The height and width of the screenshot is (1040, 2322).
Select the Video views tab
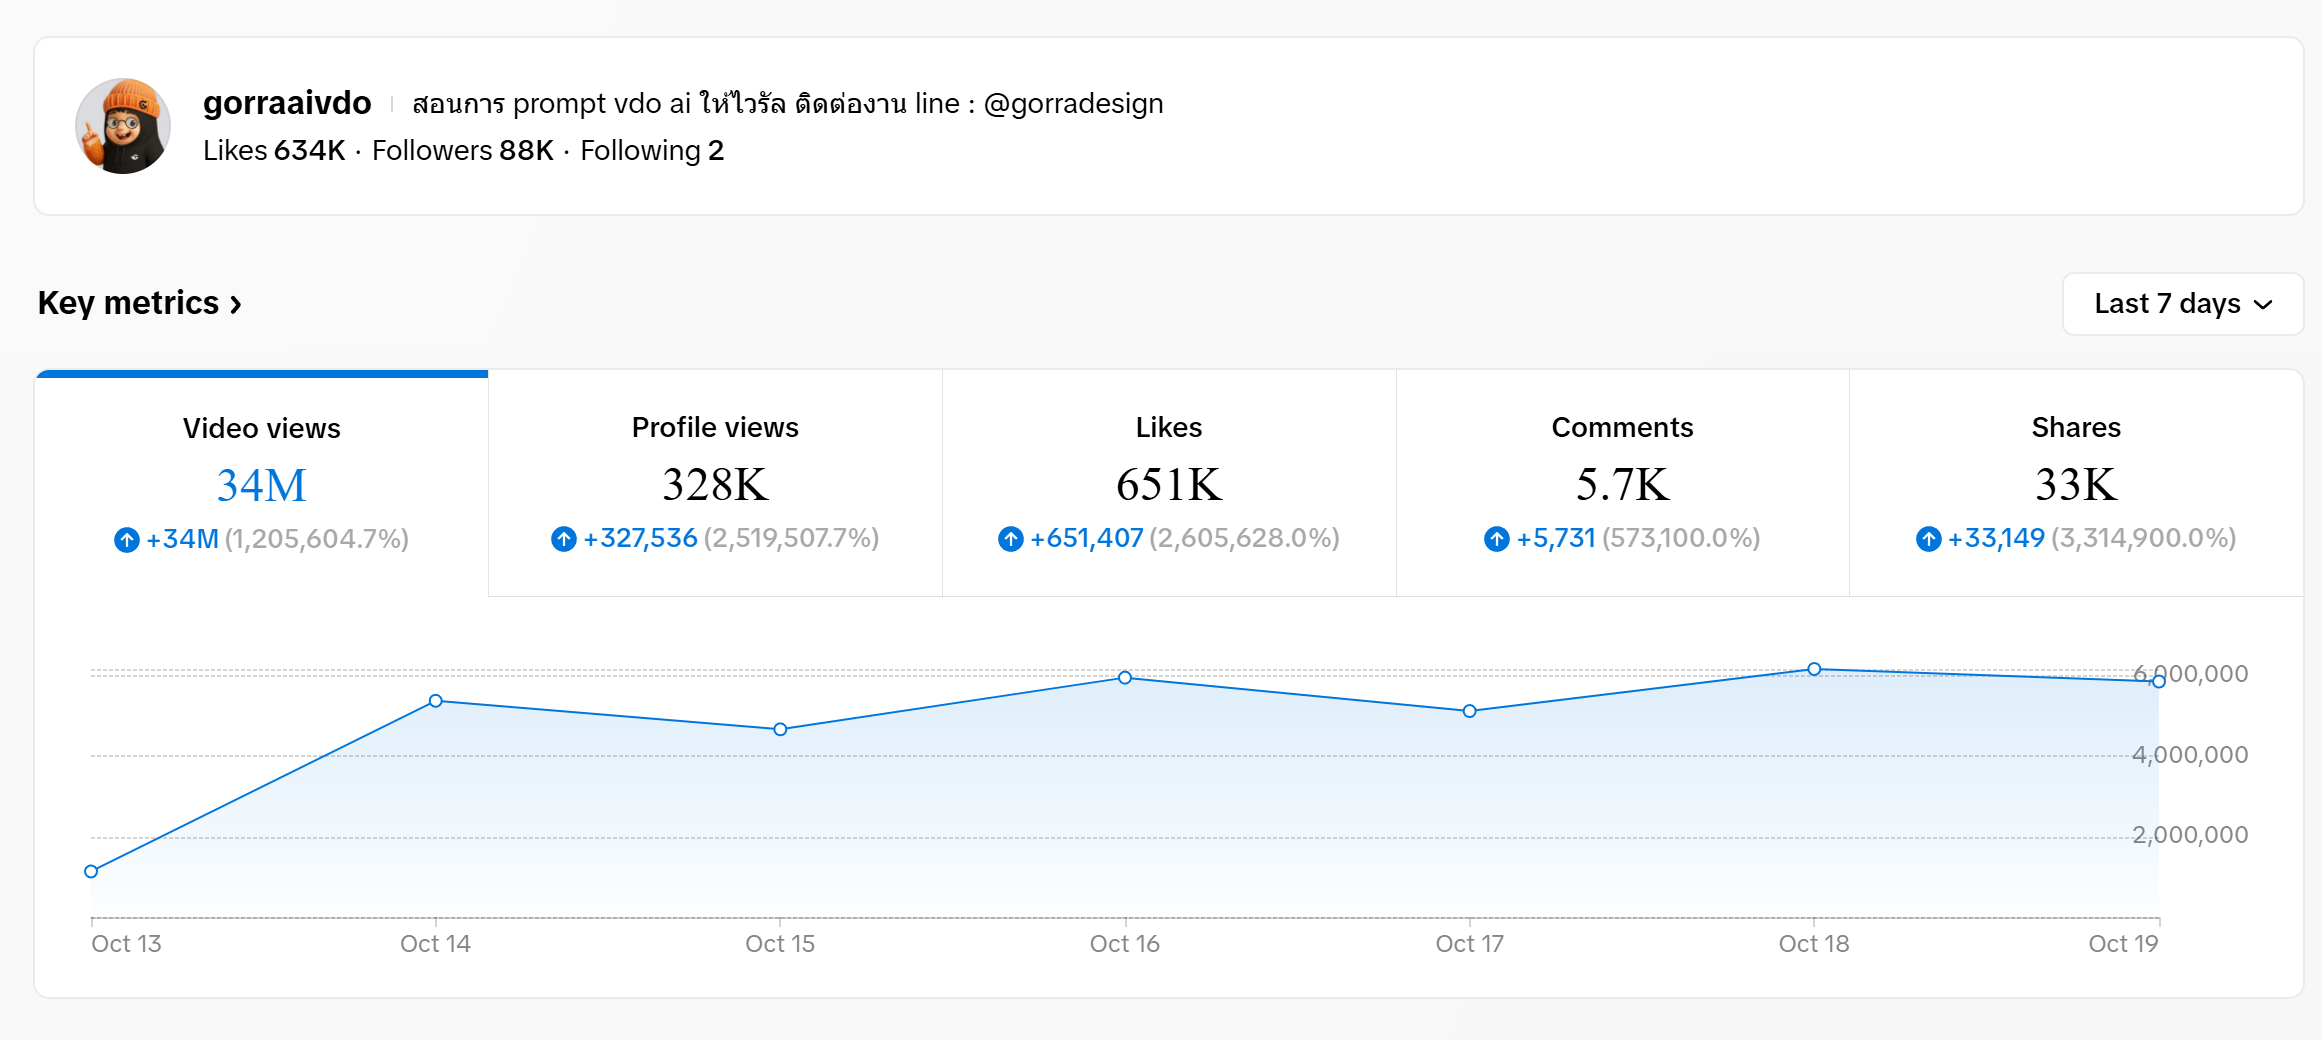point(262,484)
